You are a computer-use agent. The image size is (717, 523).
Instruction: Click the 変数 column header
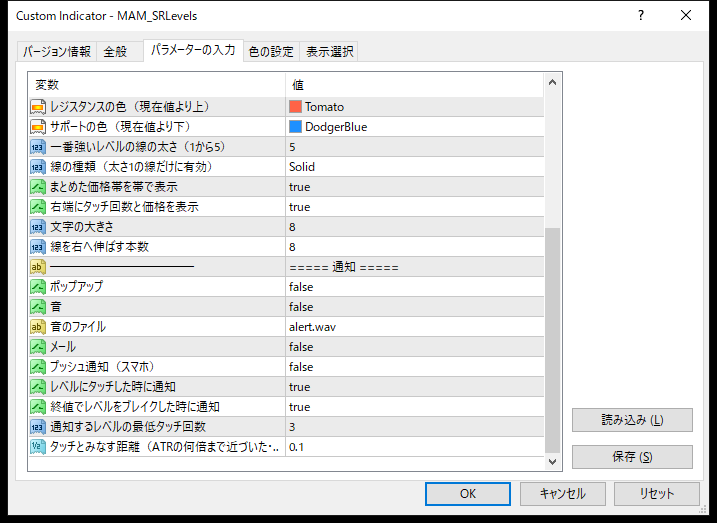157,85
